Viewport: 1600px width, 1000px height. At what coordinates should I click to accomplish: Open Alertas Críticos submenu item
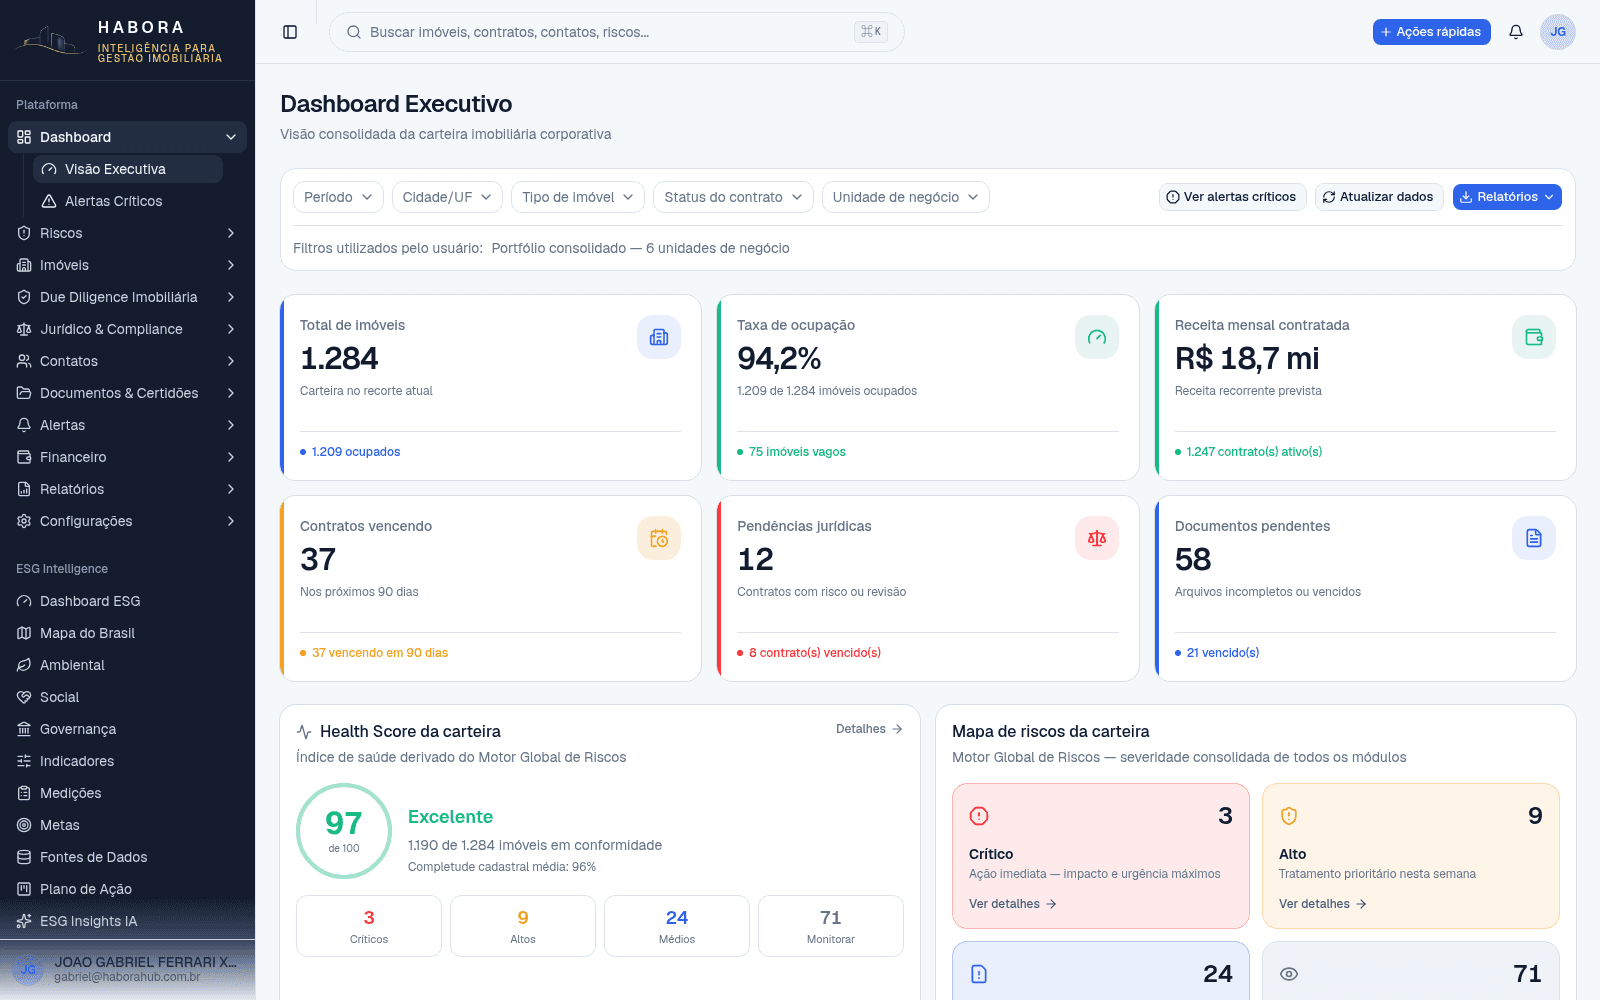128,201
